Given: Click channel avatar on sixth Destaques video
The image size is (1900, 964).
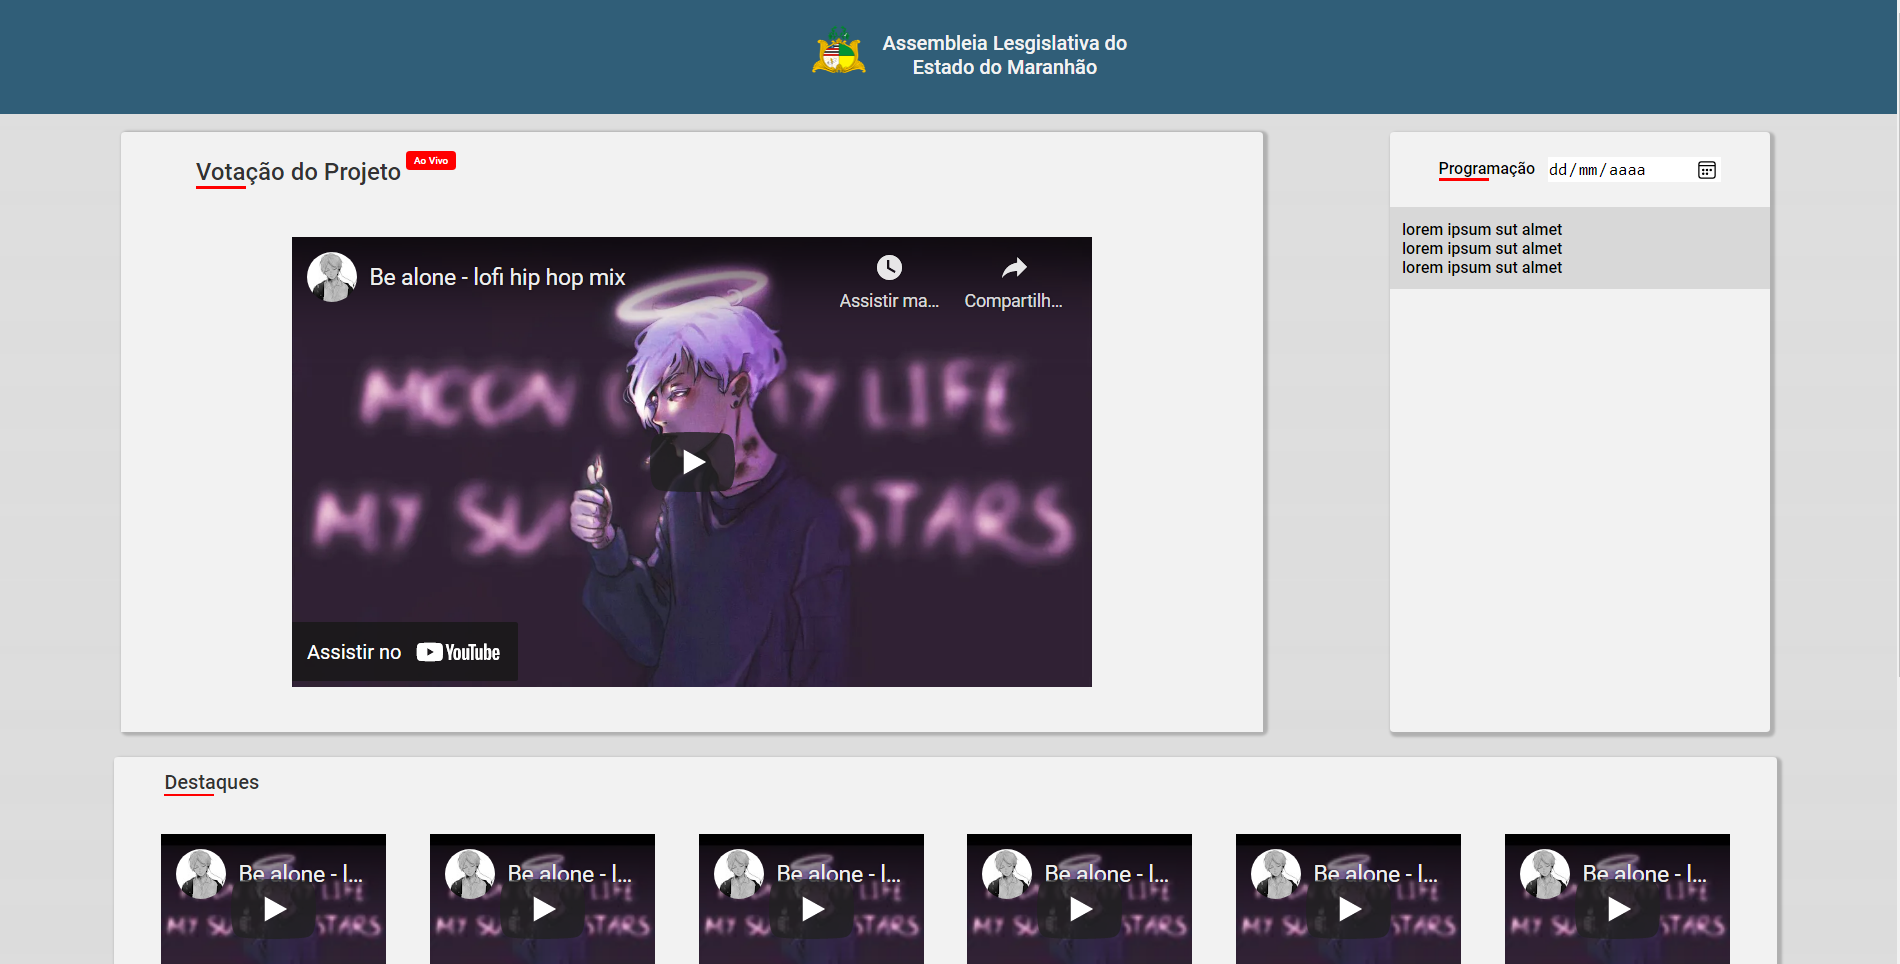Looking at the screenshot, I should [1545, 874].
